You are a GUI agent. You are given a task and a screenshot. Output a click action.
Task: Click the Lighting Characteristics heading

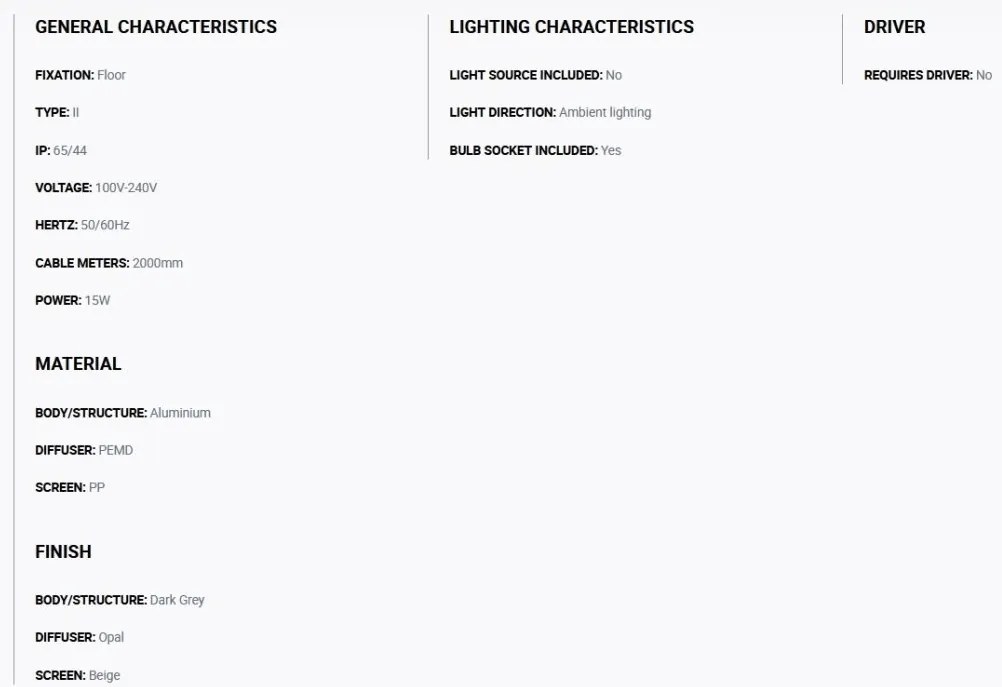pyautogui.click(x=571, y=27)
